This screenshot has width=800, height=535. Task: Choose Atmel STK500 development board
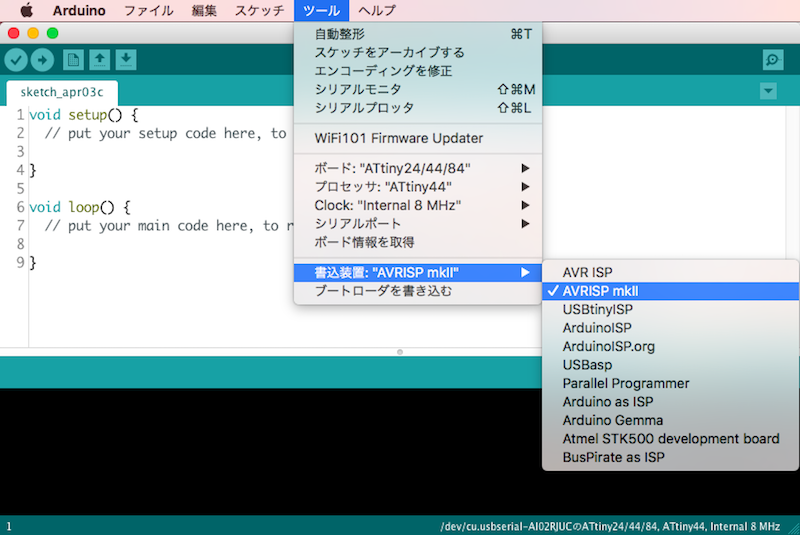click(670, 439)
